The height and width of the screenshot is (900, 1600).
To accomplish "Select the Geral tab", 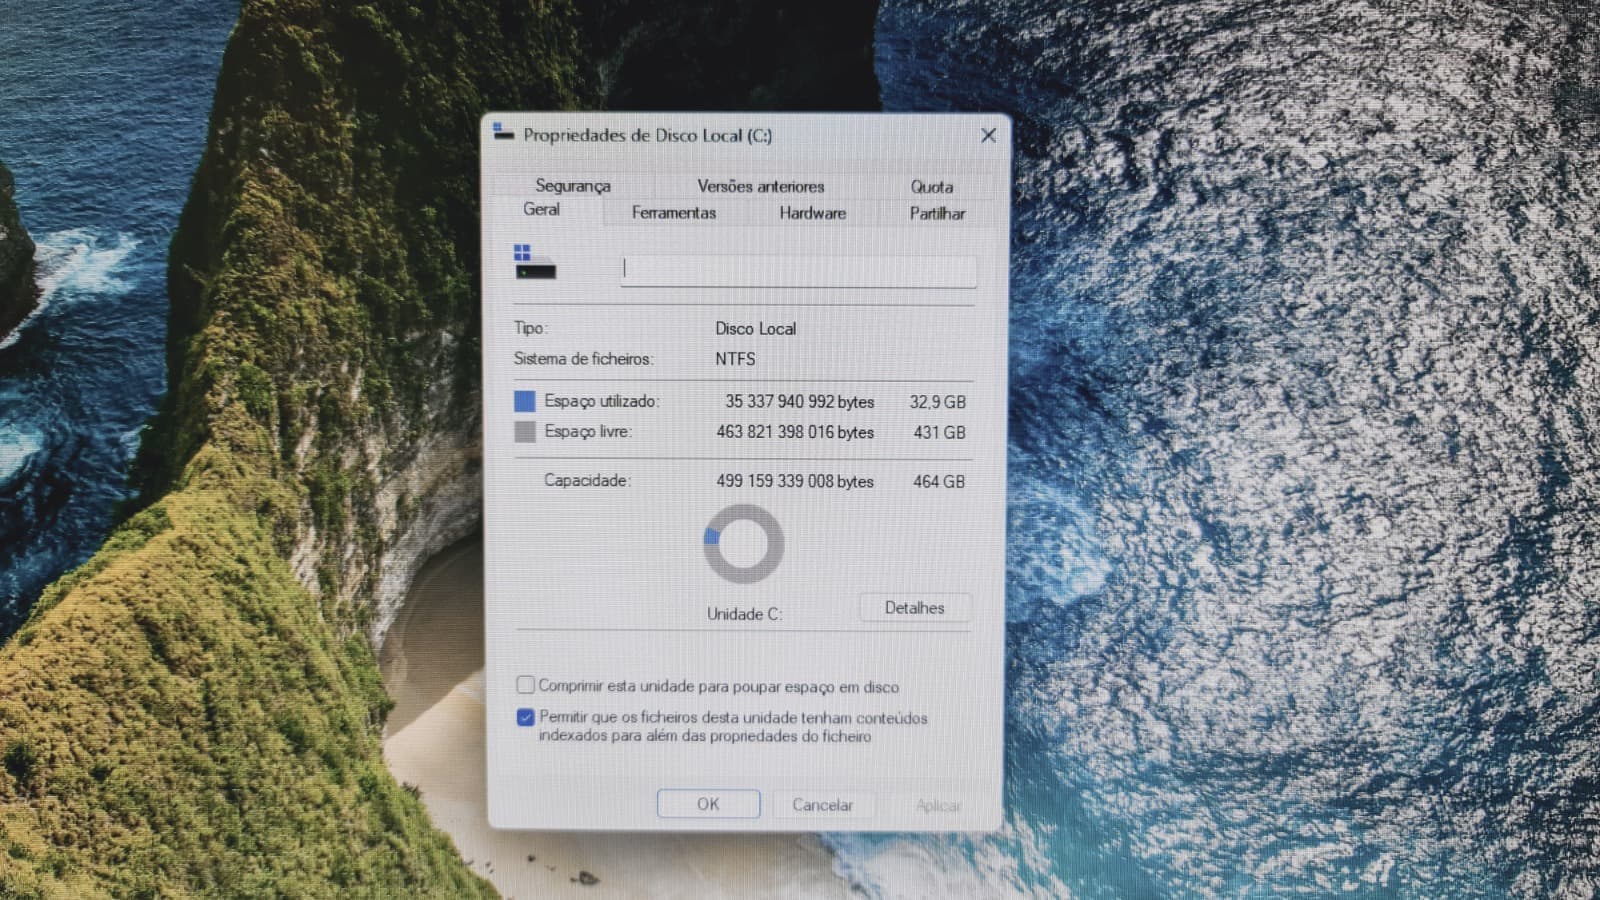I will [541, 209].
